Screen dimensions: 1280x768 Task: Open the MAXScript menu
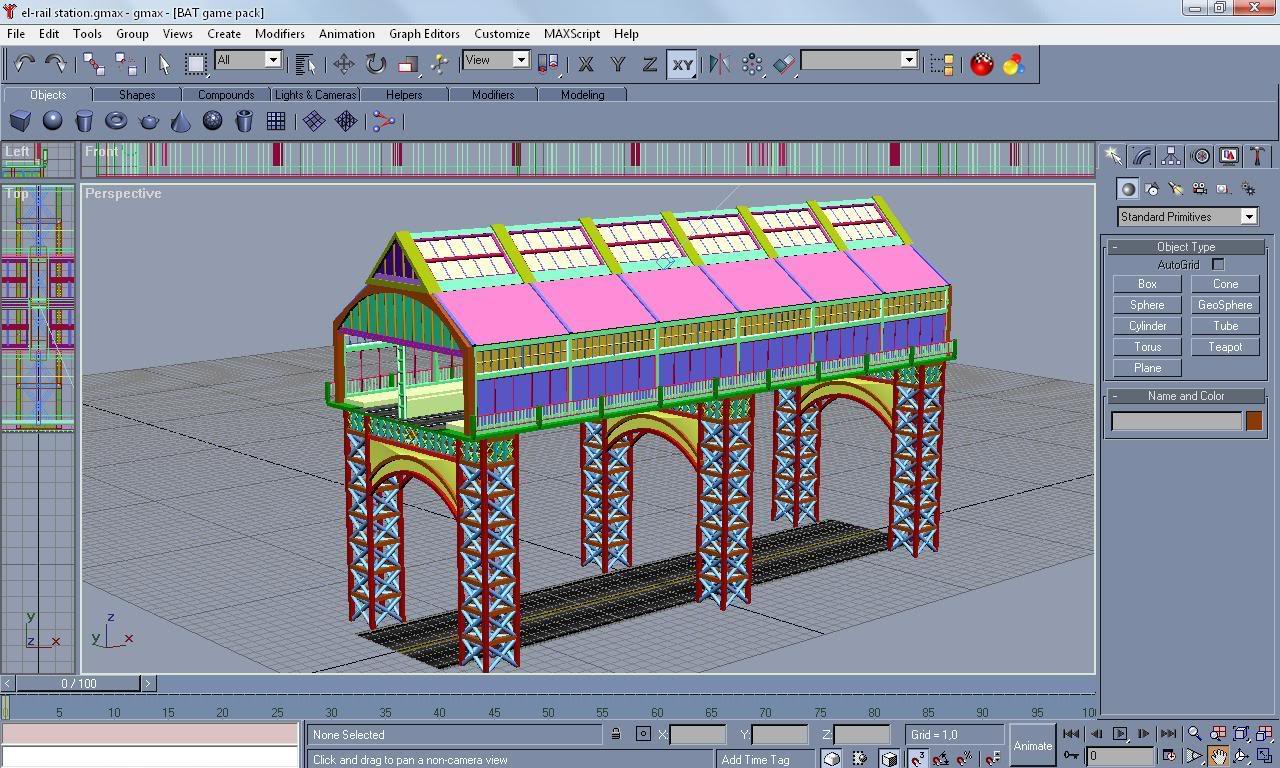tap(572, 33)
